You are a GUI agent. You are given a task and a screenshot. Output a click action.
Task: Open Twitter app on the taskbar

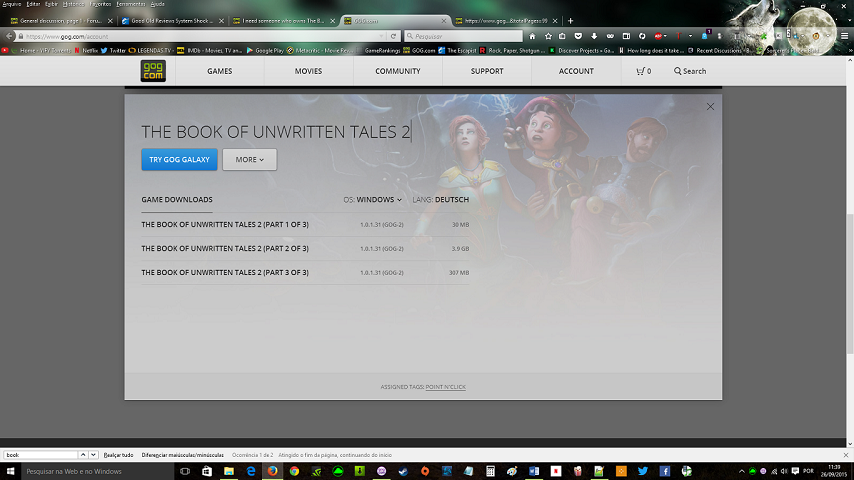tap(643, 471)
